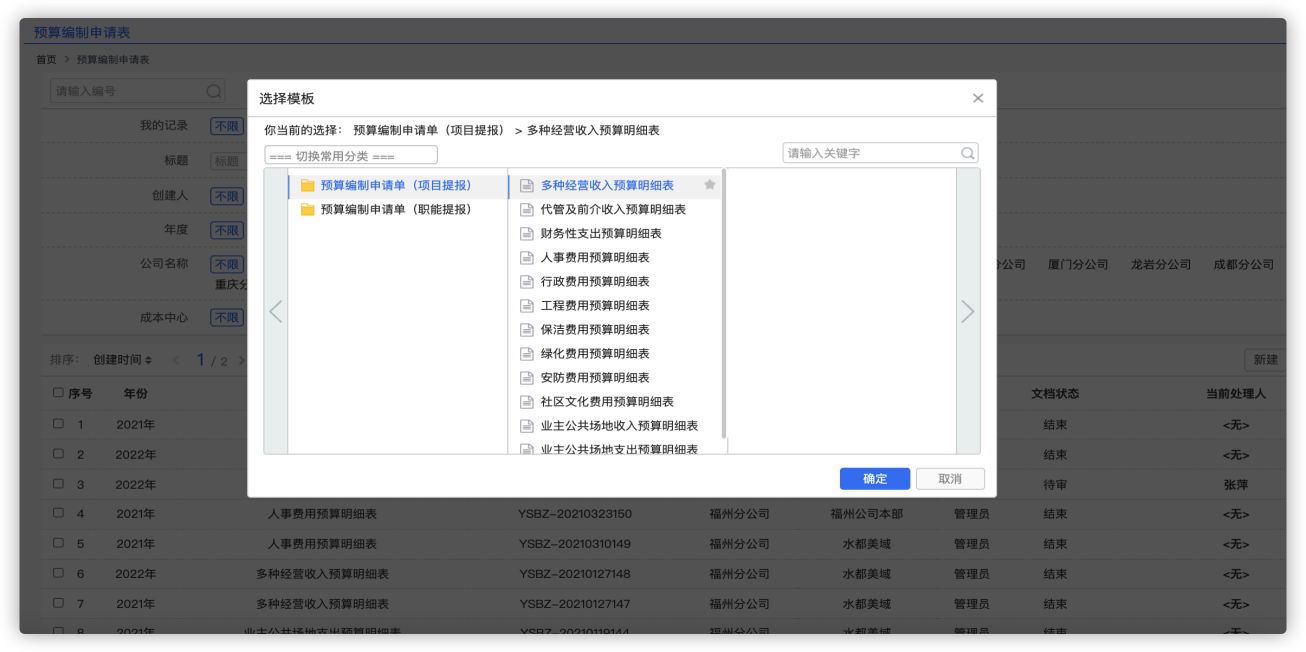Screen dimensions: 1306x652
Task: Click document icon of 业主公共场地收入预算明细表
Action: pos(527,426)
